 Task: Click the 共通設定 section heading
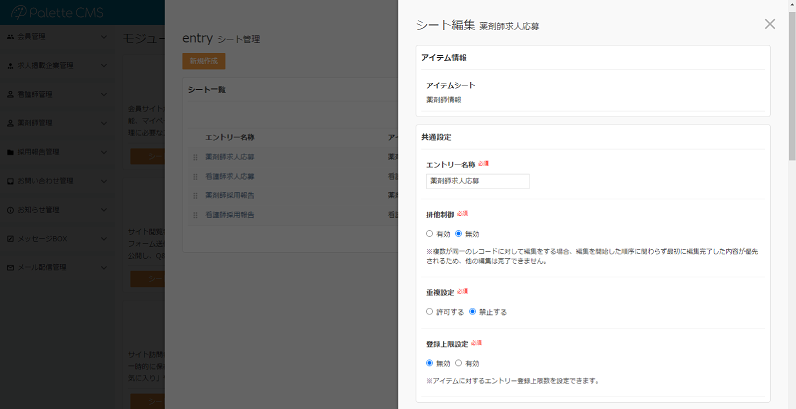[436, 138]
